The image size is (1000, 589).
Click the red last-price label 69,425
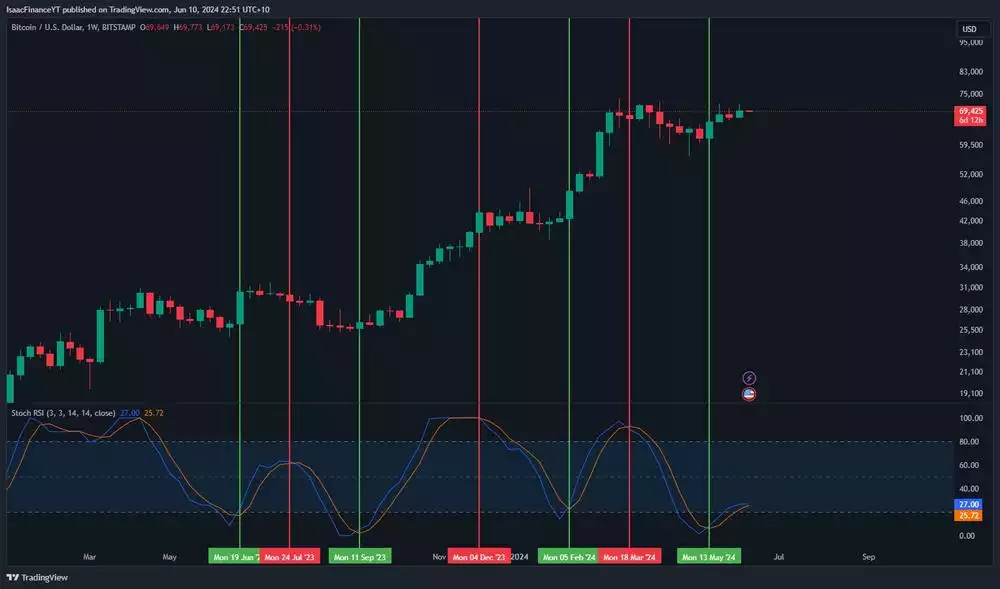(x=972, y=113)
